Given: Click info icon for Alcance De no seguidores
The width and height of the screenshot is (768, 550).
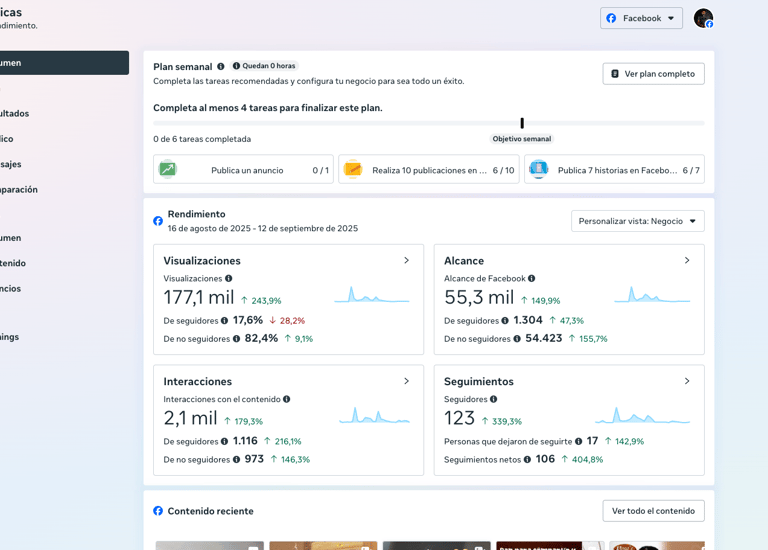Looking at the screenshot, I should point(517,339).
